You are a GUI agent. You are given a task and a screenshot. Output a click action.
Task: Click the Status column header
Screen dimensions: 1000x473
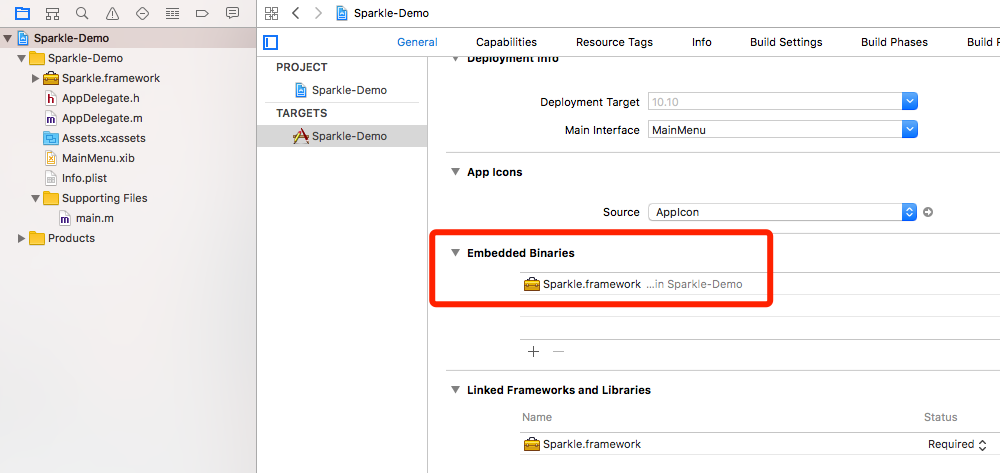(941, 417)
